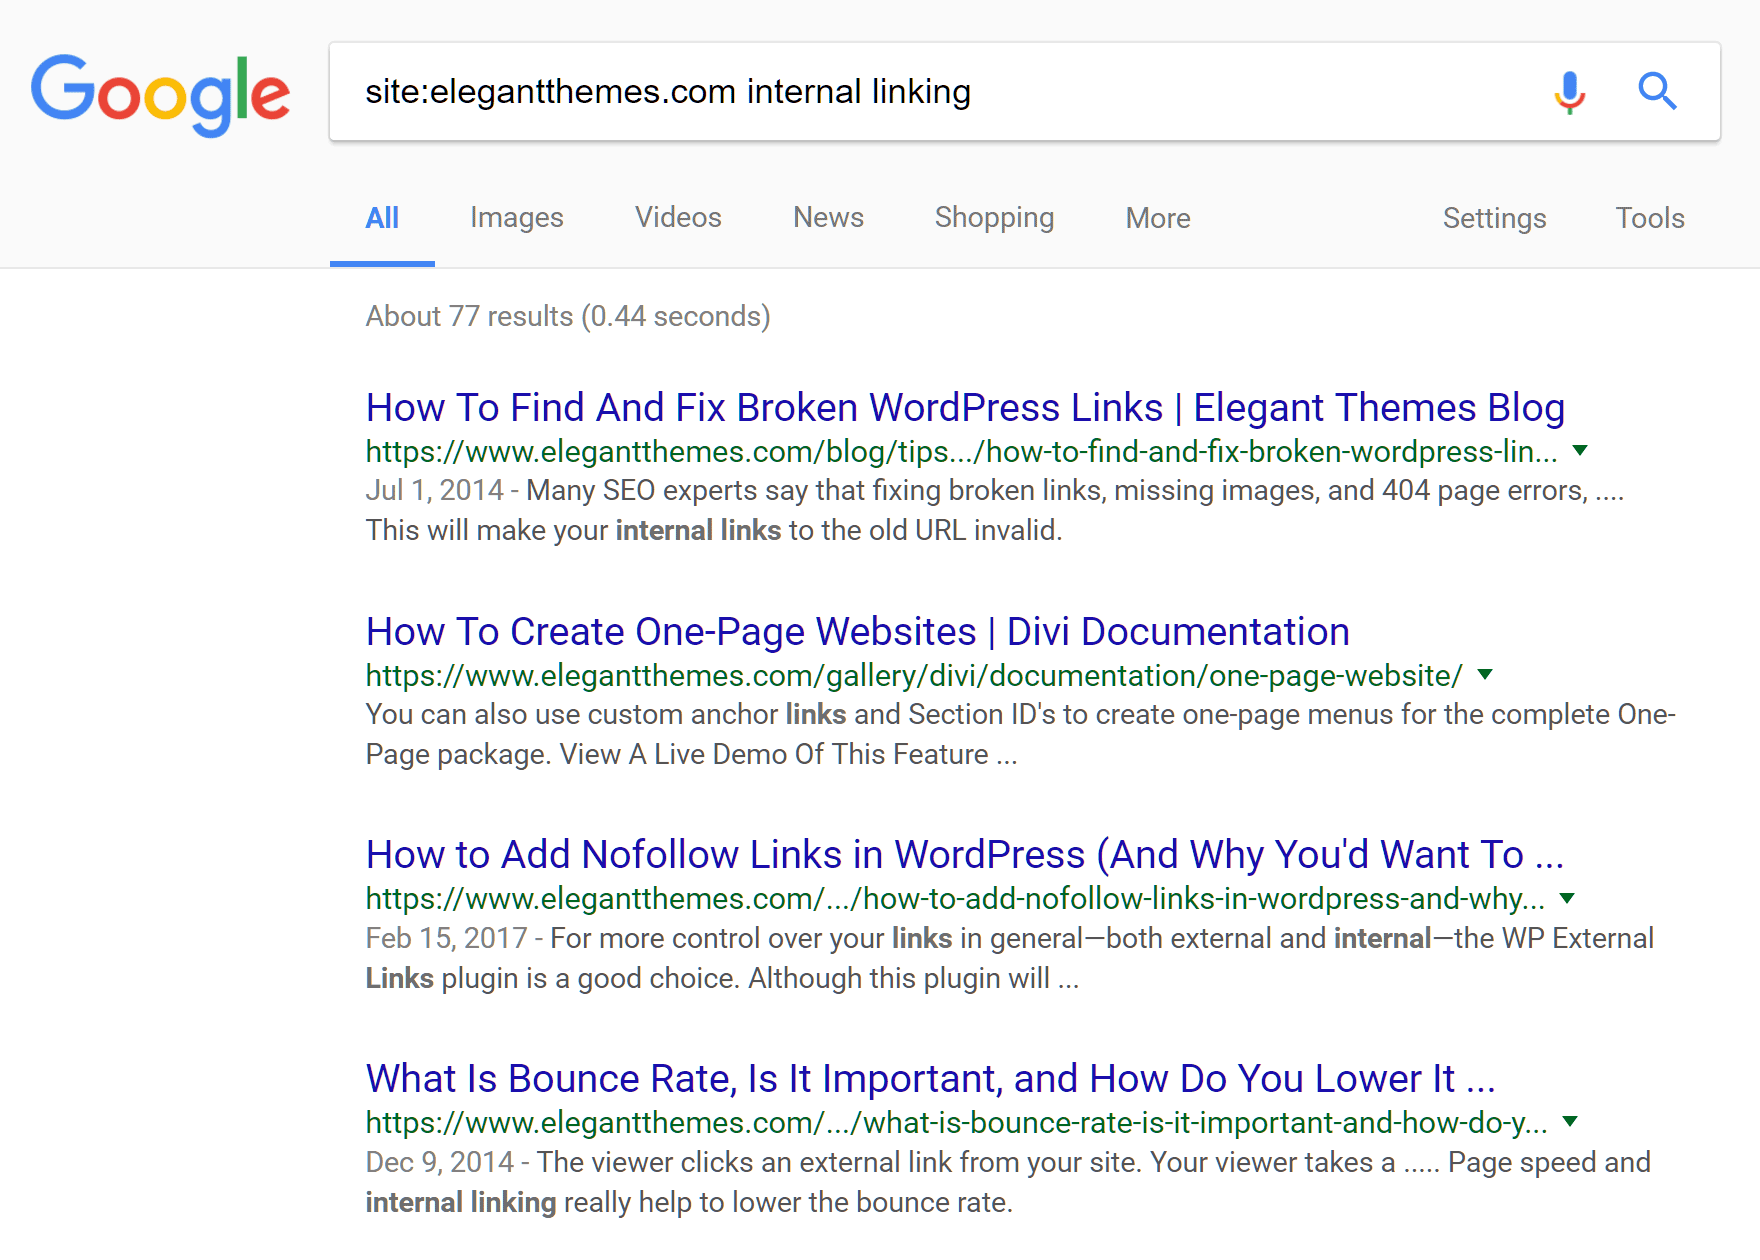This screenshot has height=1260, width=1760.
Task: Click the 'Dec 9, 2014' date snippet
Action: [x=439, y=1162]
